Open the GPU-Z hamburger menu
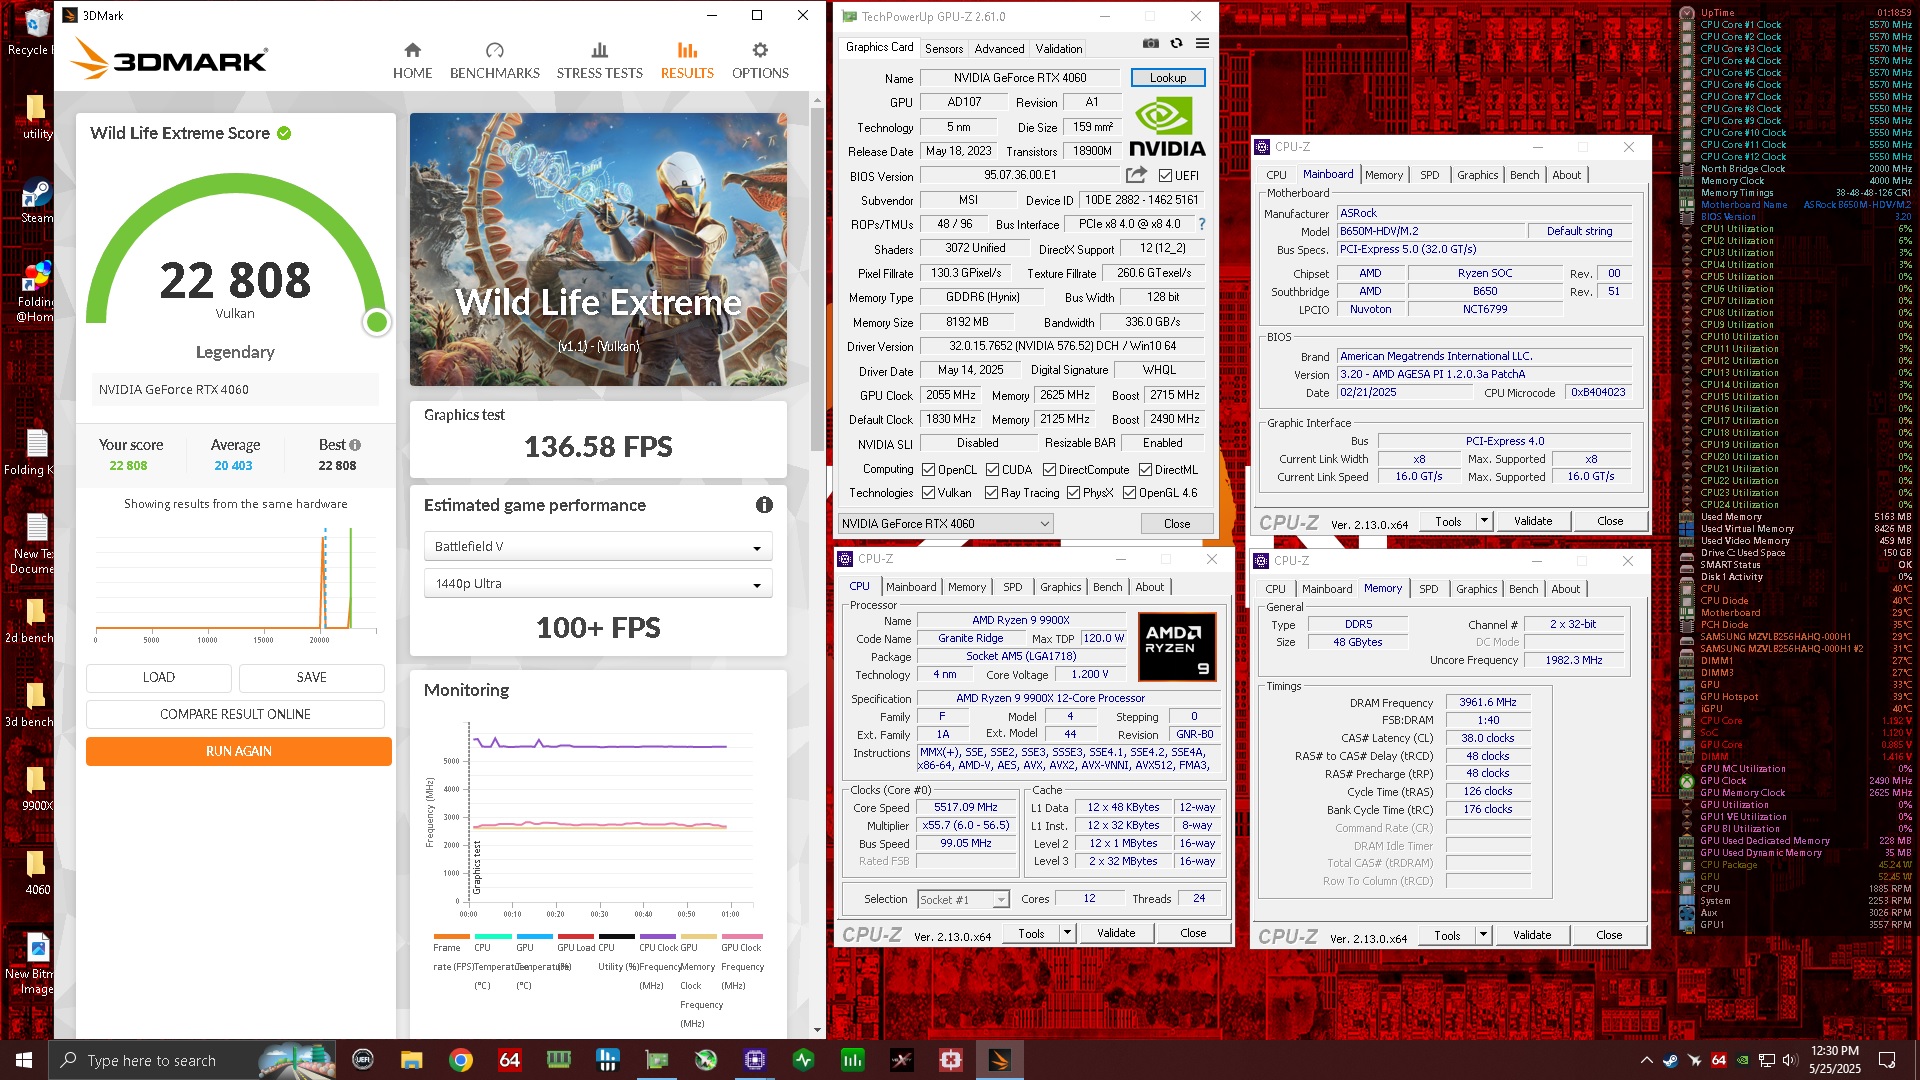This screenshot has width=1920, height=1080. (x=1202, y=44)
